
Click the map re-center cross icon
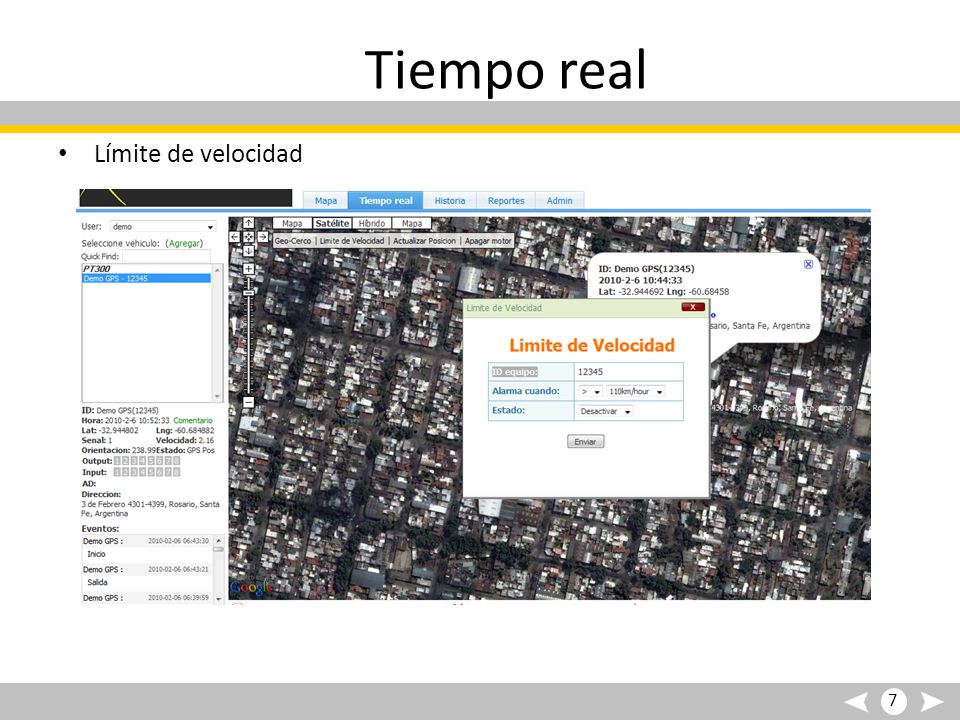(249, 237)
